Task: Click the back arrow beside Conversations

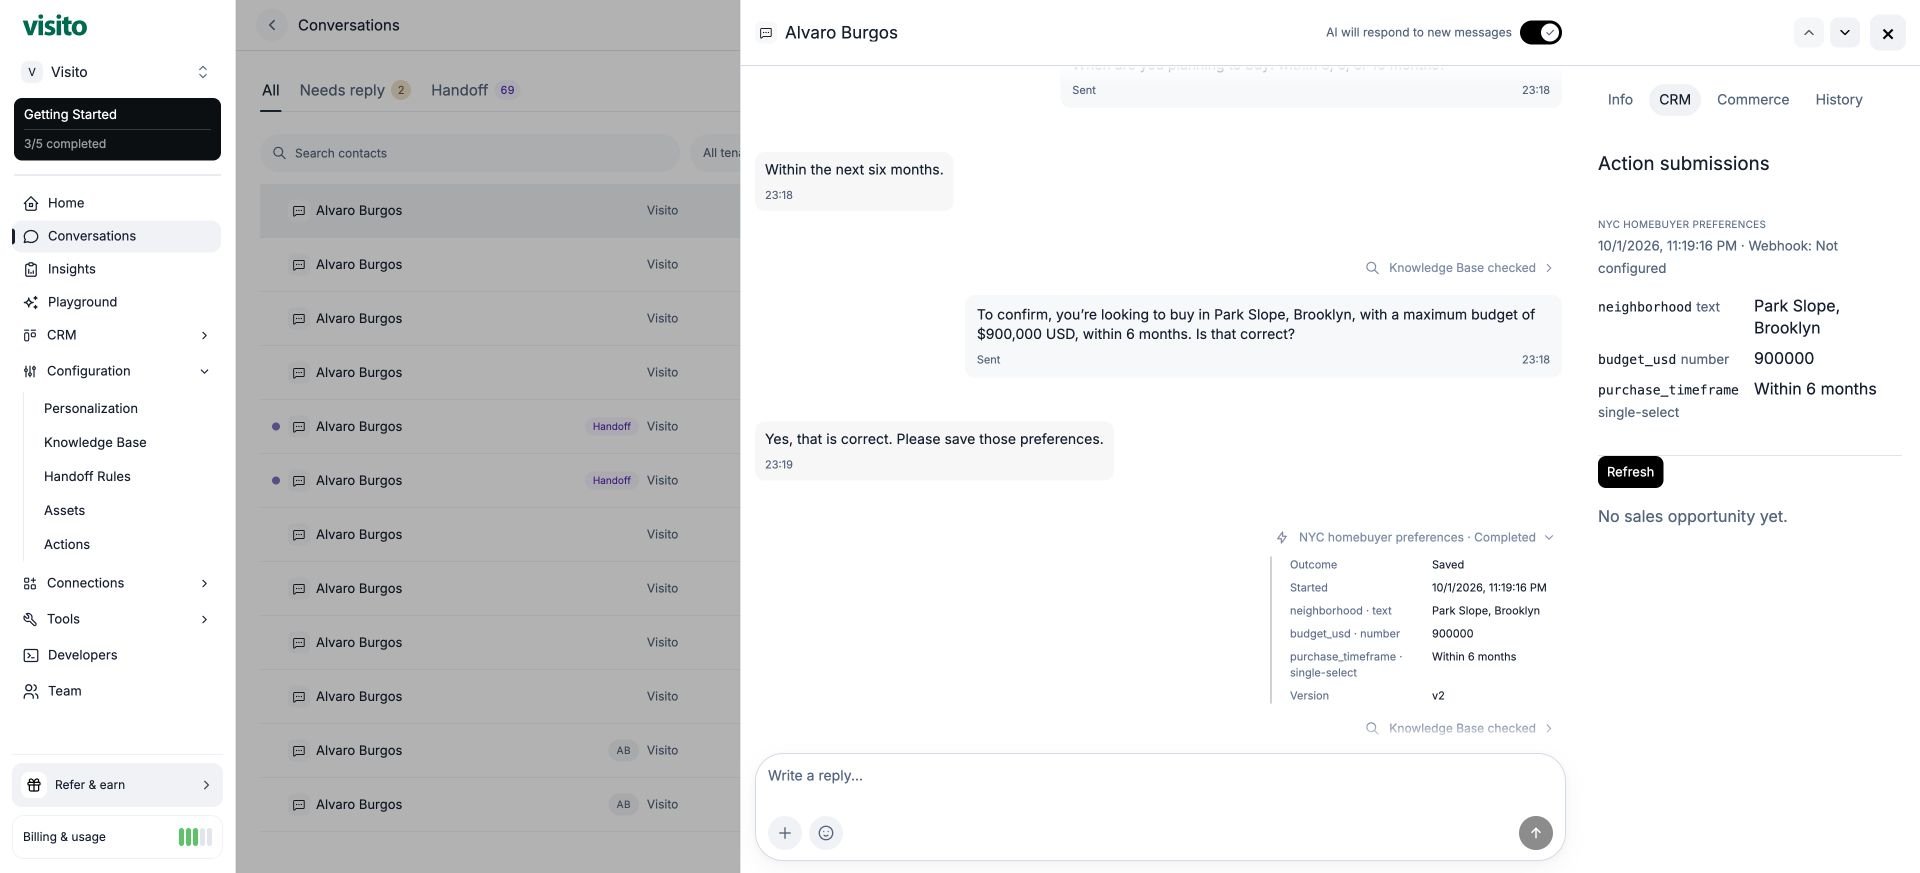Action: click(x=272, y=25)
